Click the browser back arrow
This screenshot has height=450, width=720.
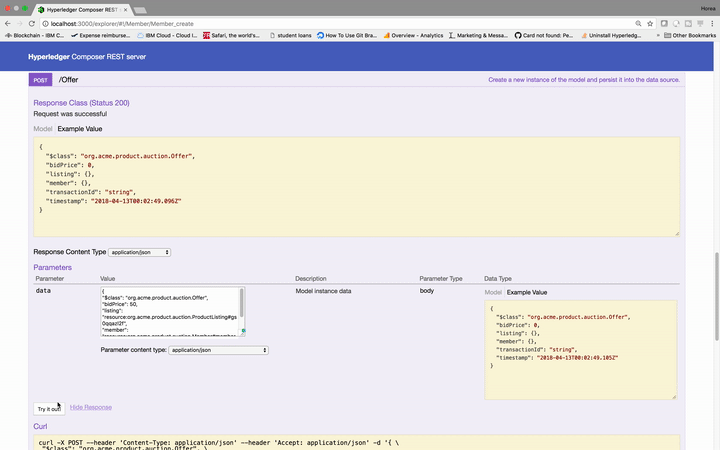point(8,22)
